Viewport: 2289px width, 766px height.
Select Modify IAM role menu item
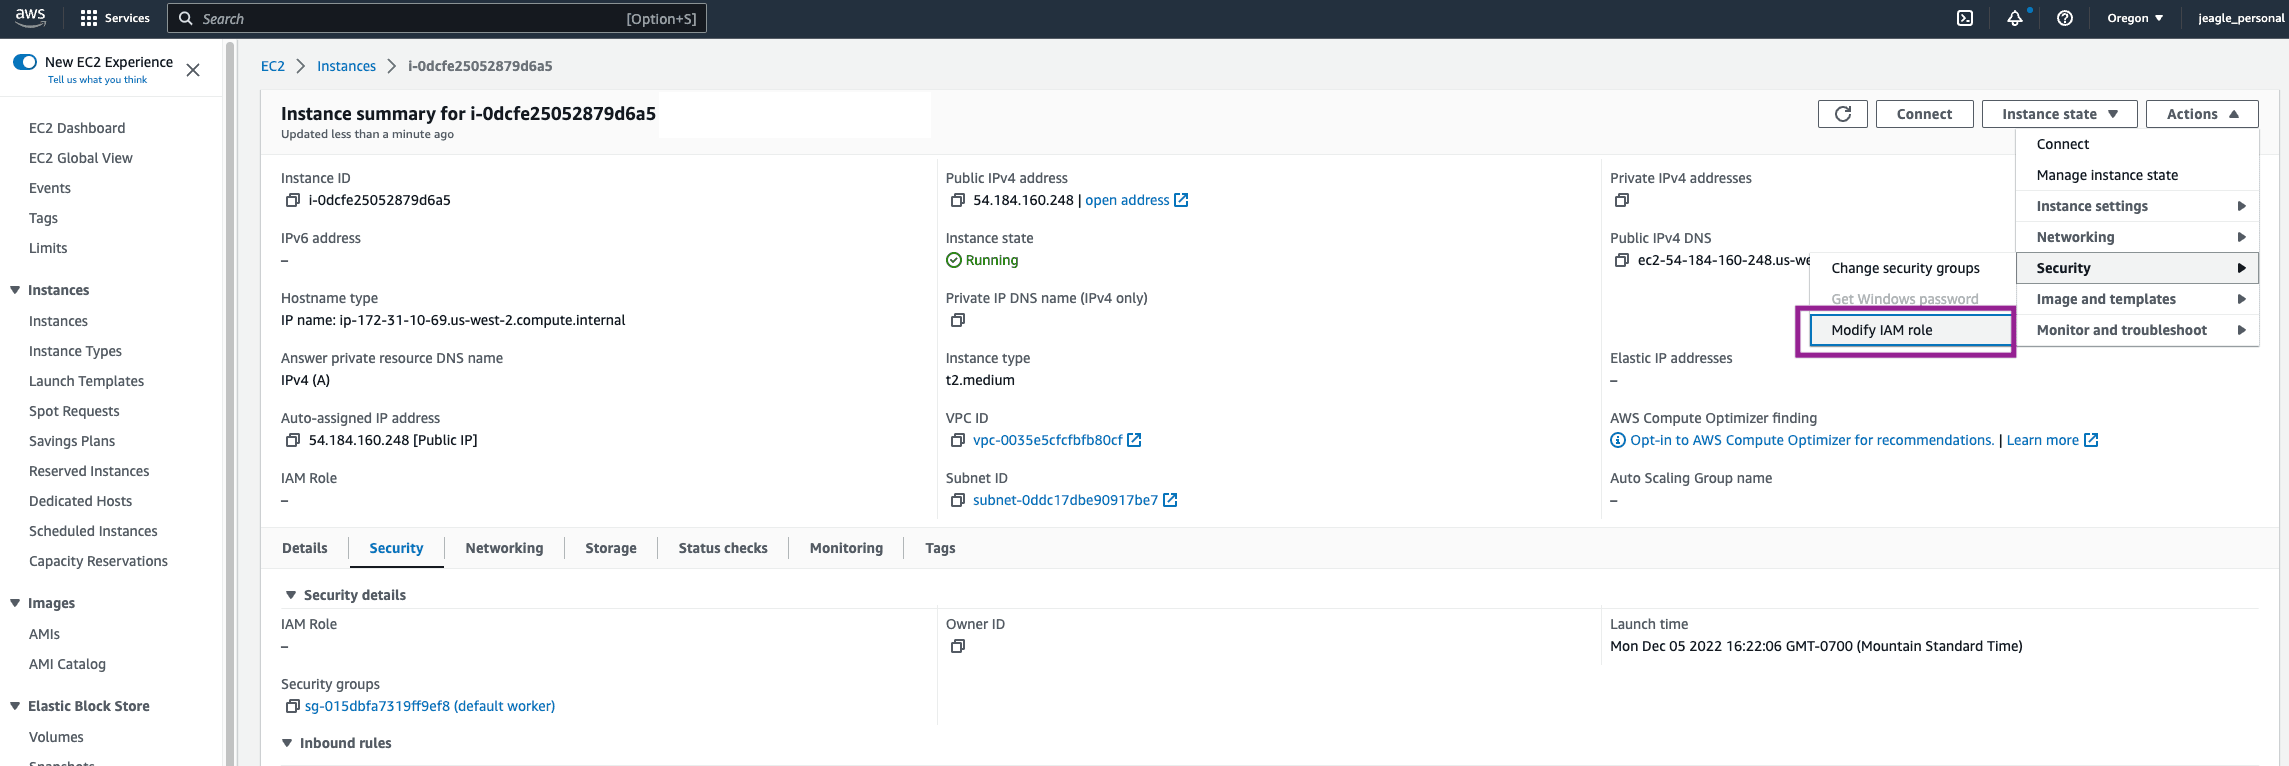[1881, 330]
